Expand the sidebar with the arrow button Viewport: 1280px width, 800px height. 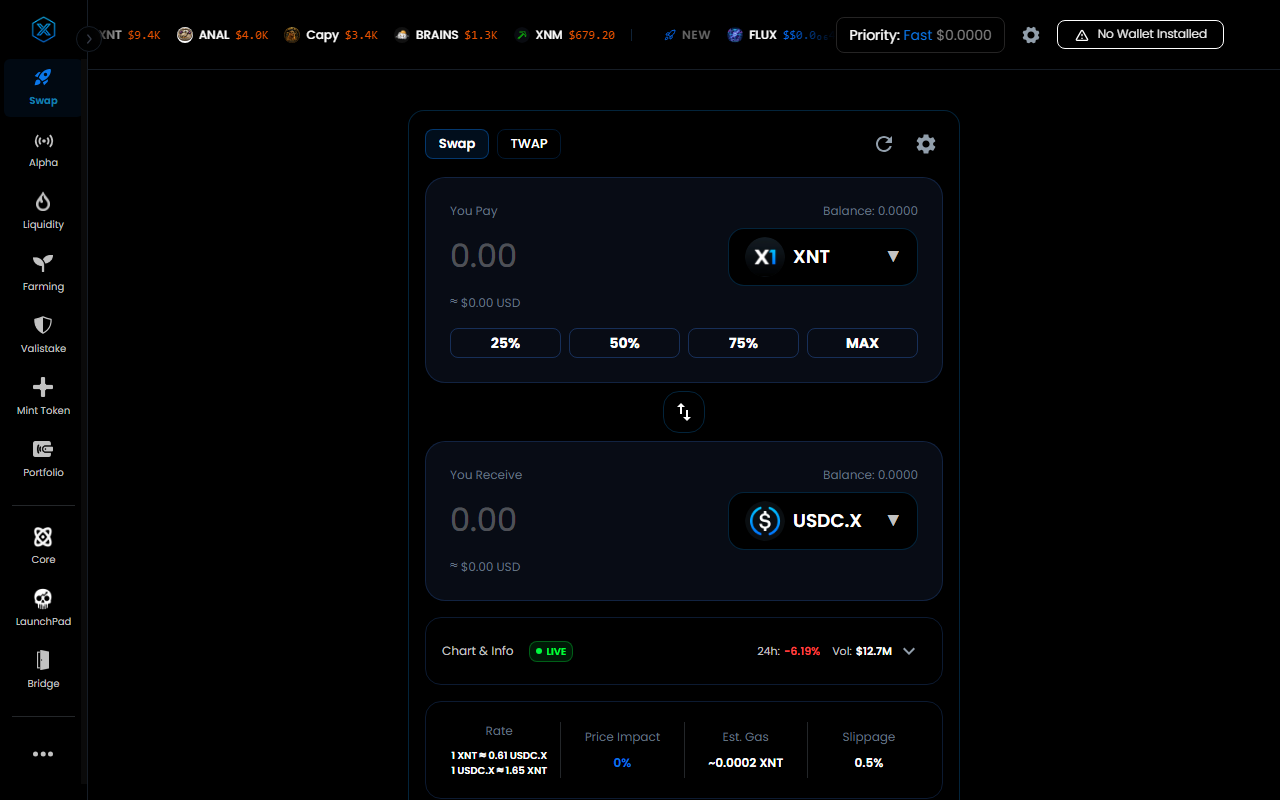click(88, 39)
